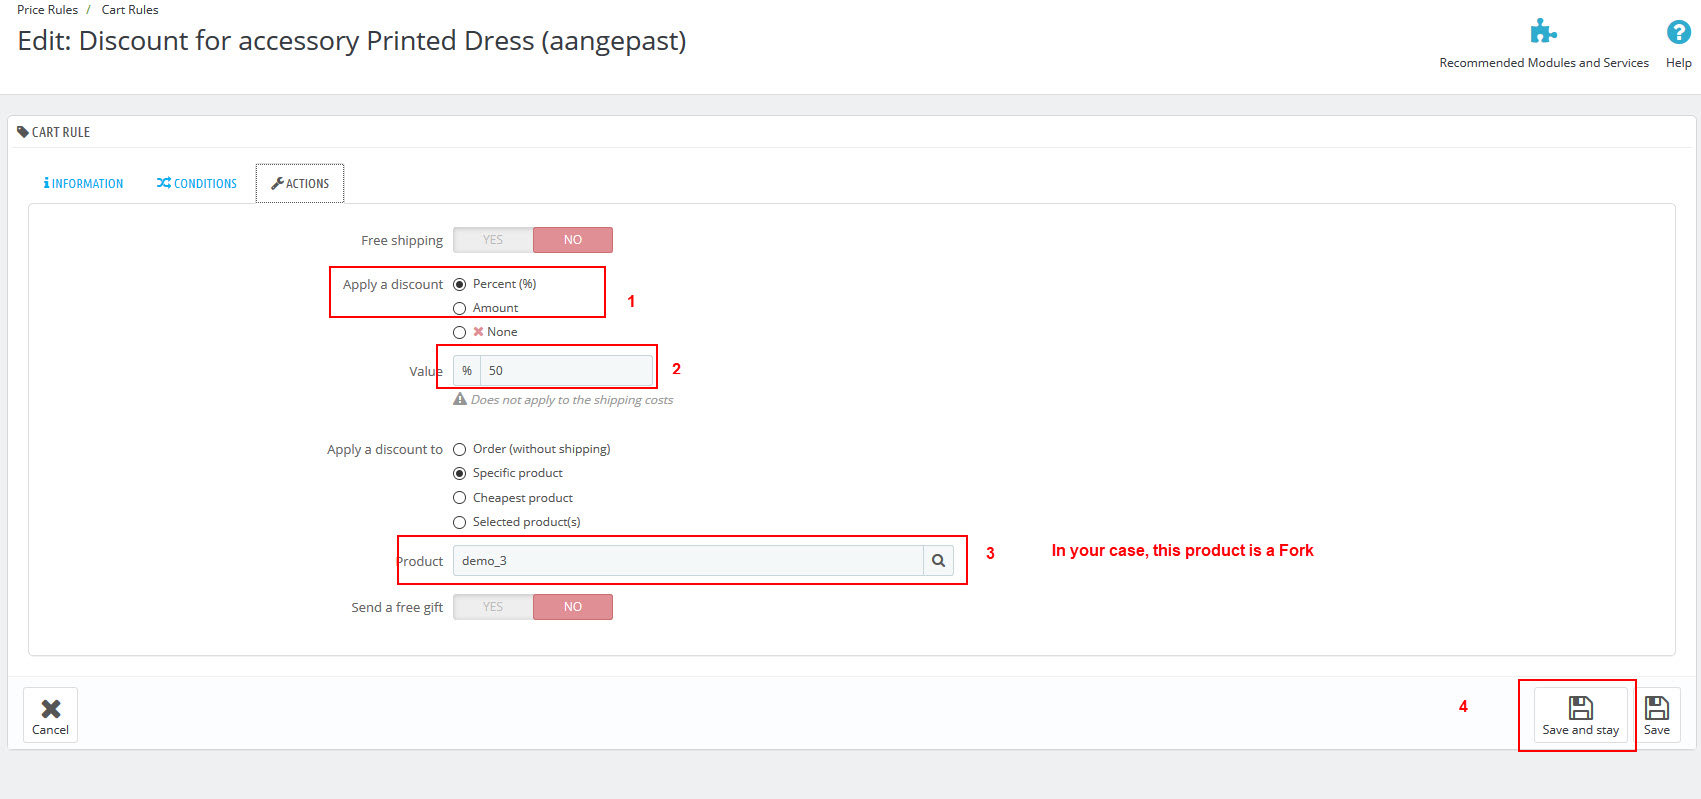Set Send a free gift to YES
This screenshot has width=1701, height=799.
[493, 607]
